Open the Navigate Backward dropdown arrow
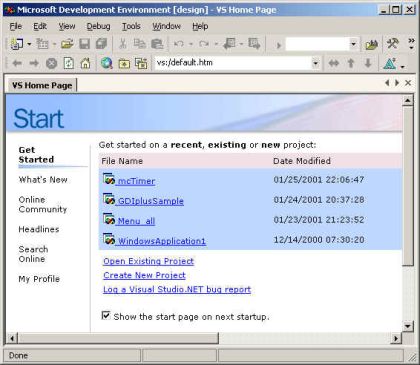The image size is (420, 365). 241,44
